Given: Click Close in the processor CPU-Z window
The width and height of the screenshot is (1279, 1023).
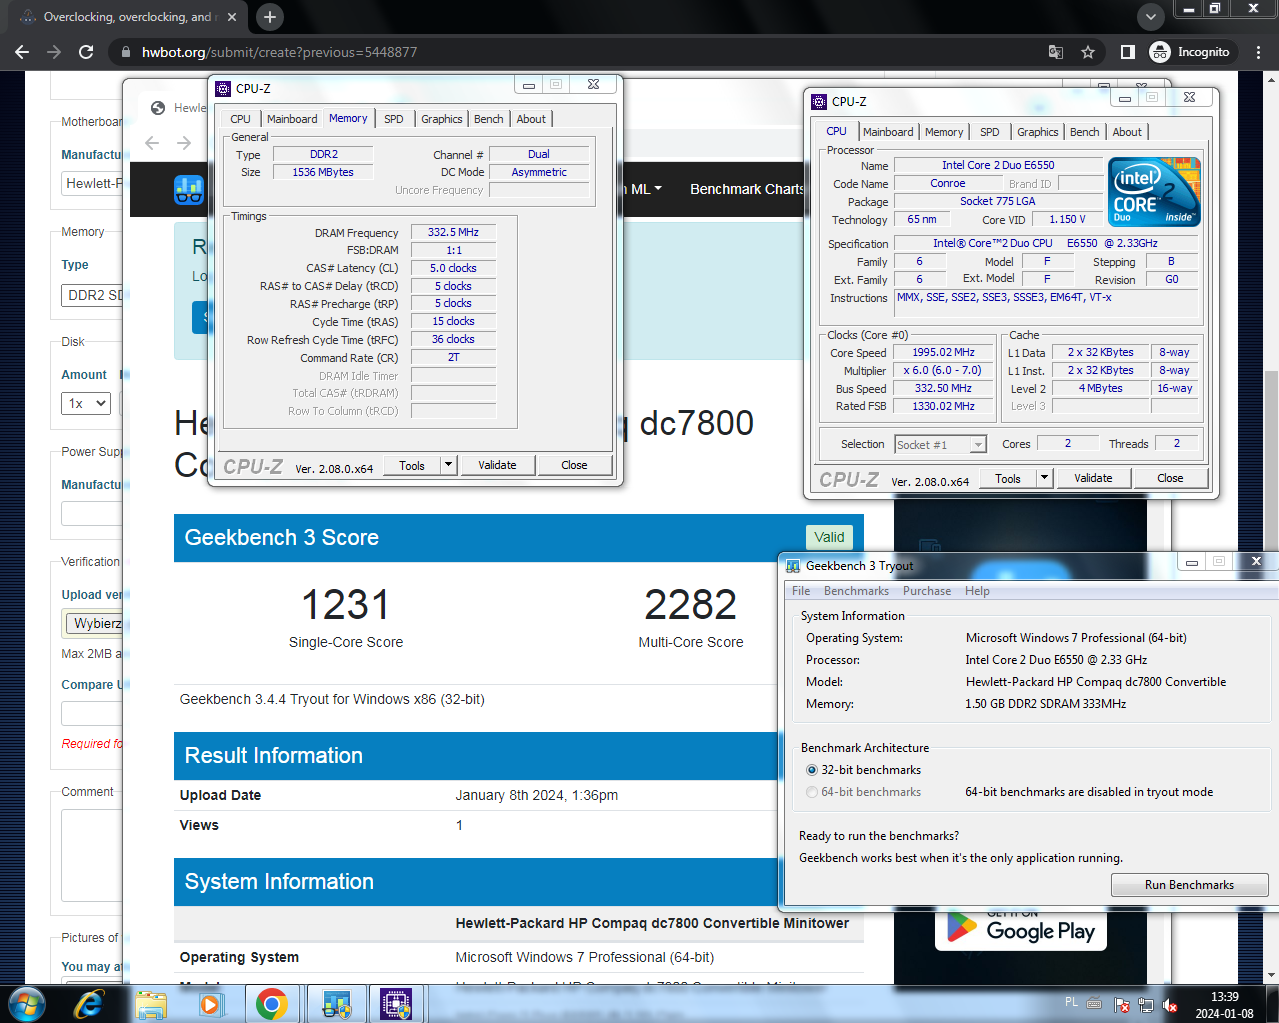Looking at the screenshot, I should click(x=1170, y=478).
